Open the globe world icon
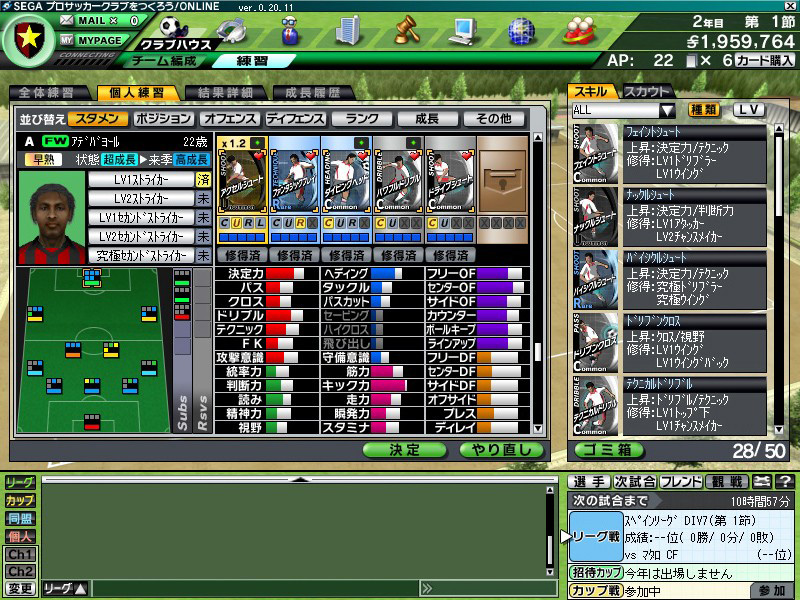 521,31
